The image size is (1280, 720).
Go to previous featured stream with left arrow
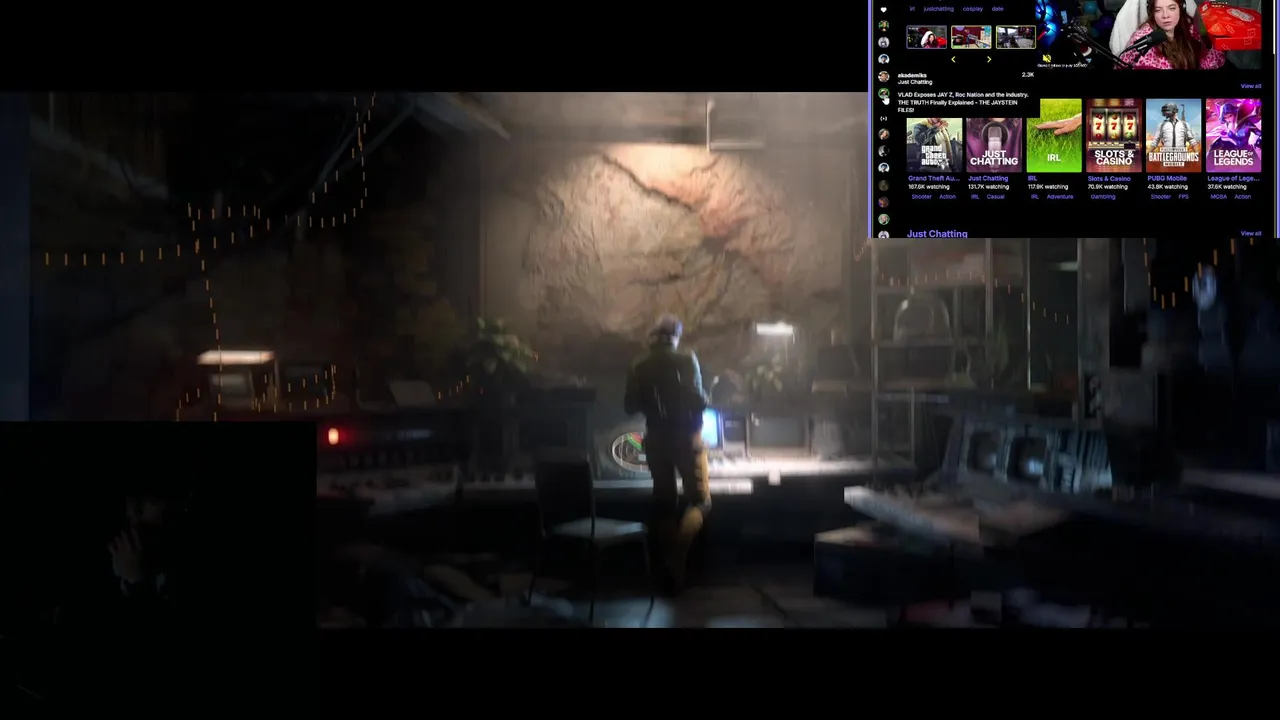pos(953,59)
